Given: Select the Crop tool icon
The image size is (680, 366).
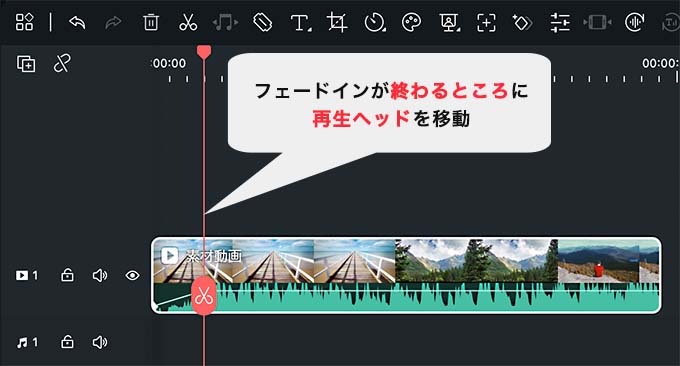Looking at the screenshot, I should (x=337, y=22).
